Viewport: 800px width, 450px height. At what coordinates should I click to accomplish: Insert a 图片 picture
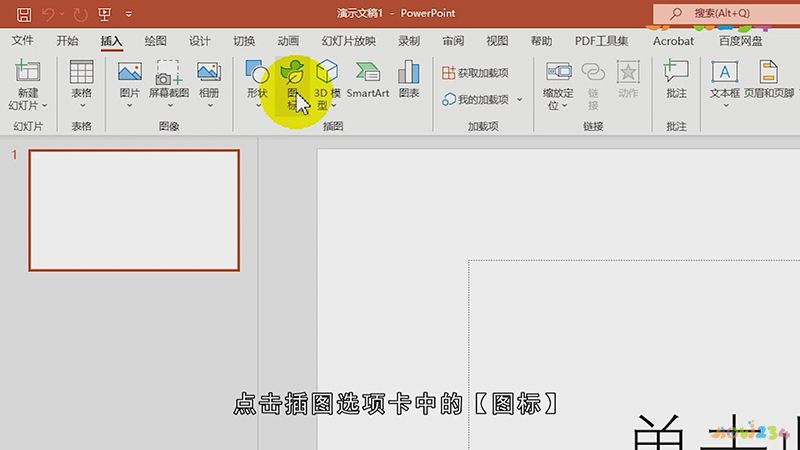coord(130,72)
